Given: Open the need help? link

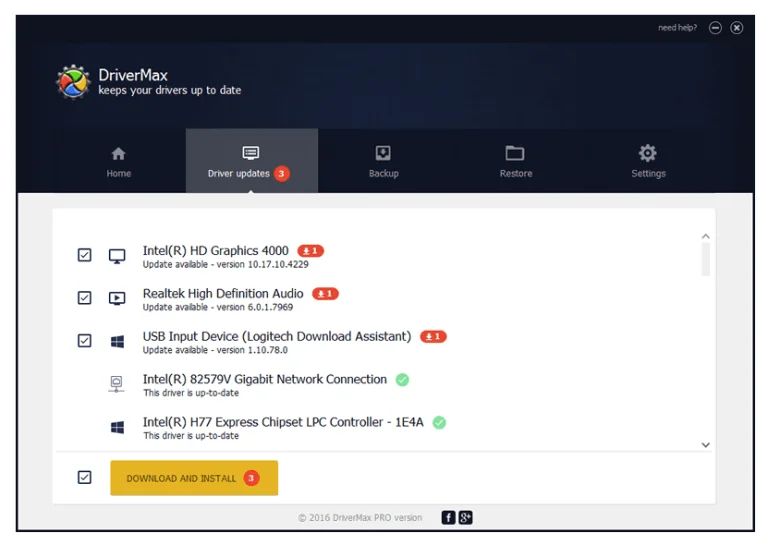Looking at the screenshot, I should (x=677, y=28).
